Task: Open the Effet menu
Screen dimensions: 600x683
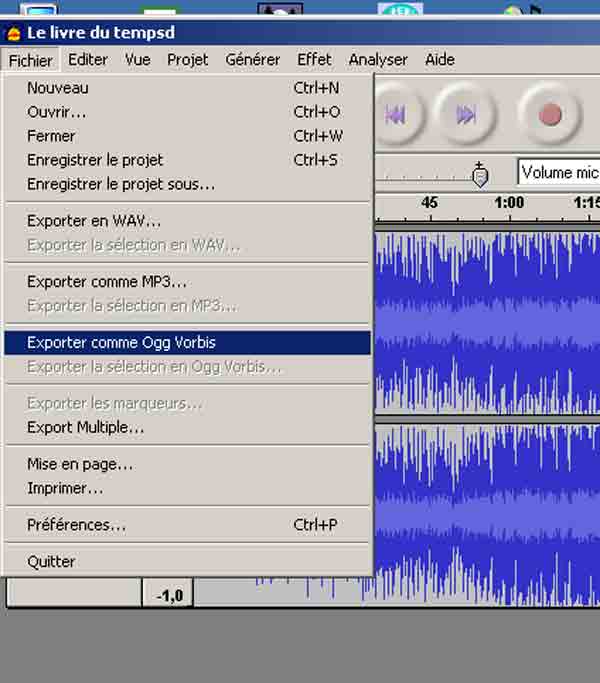Action: 314,60
